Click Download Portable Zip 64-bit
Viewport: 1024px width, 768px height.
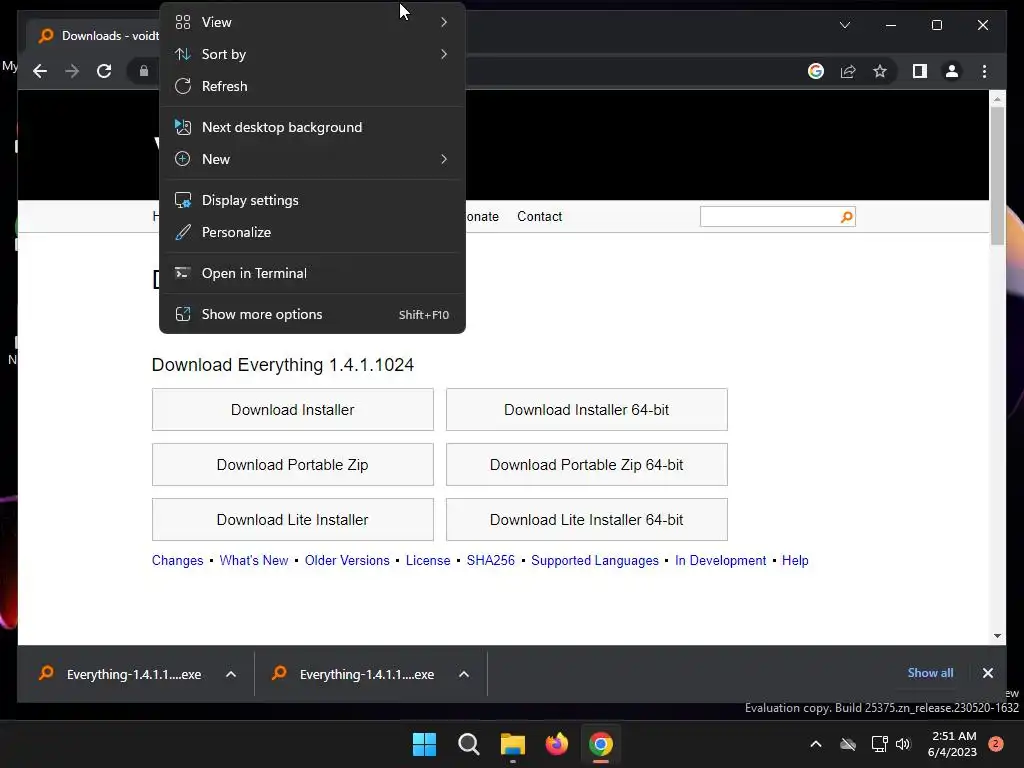[x=586, y=464]
